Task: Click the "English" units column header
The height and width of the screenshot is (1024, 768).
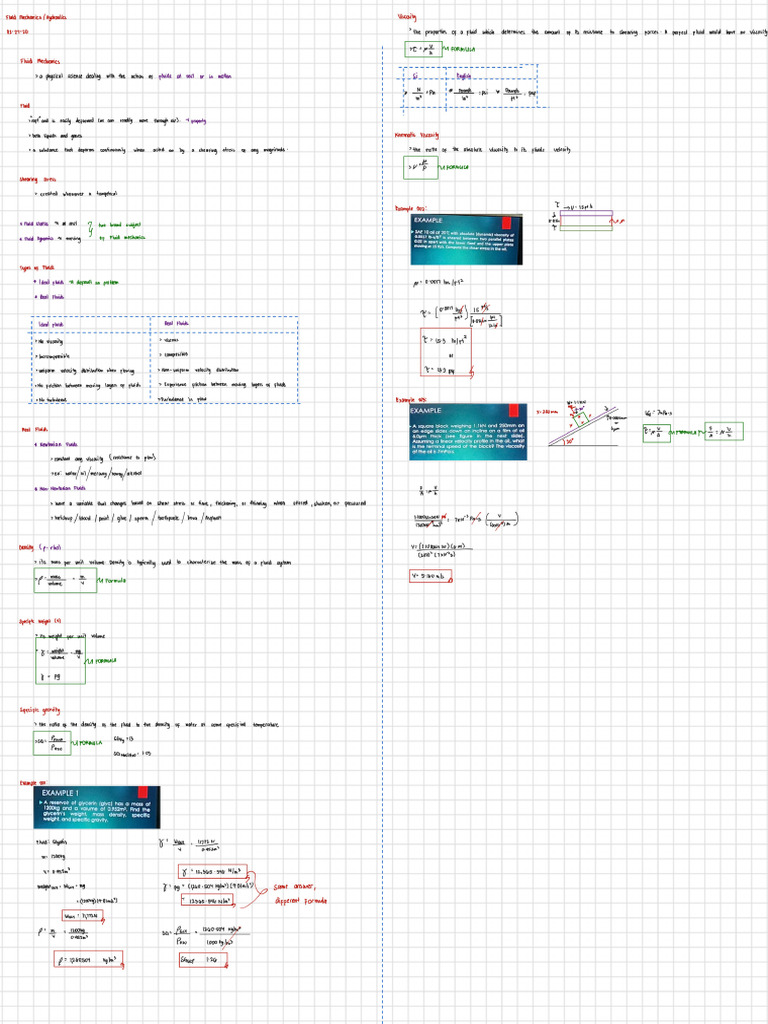Action: pos(463,76)
